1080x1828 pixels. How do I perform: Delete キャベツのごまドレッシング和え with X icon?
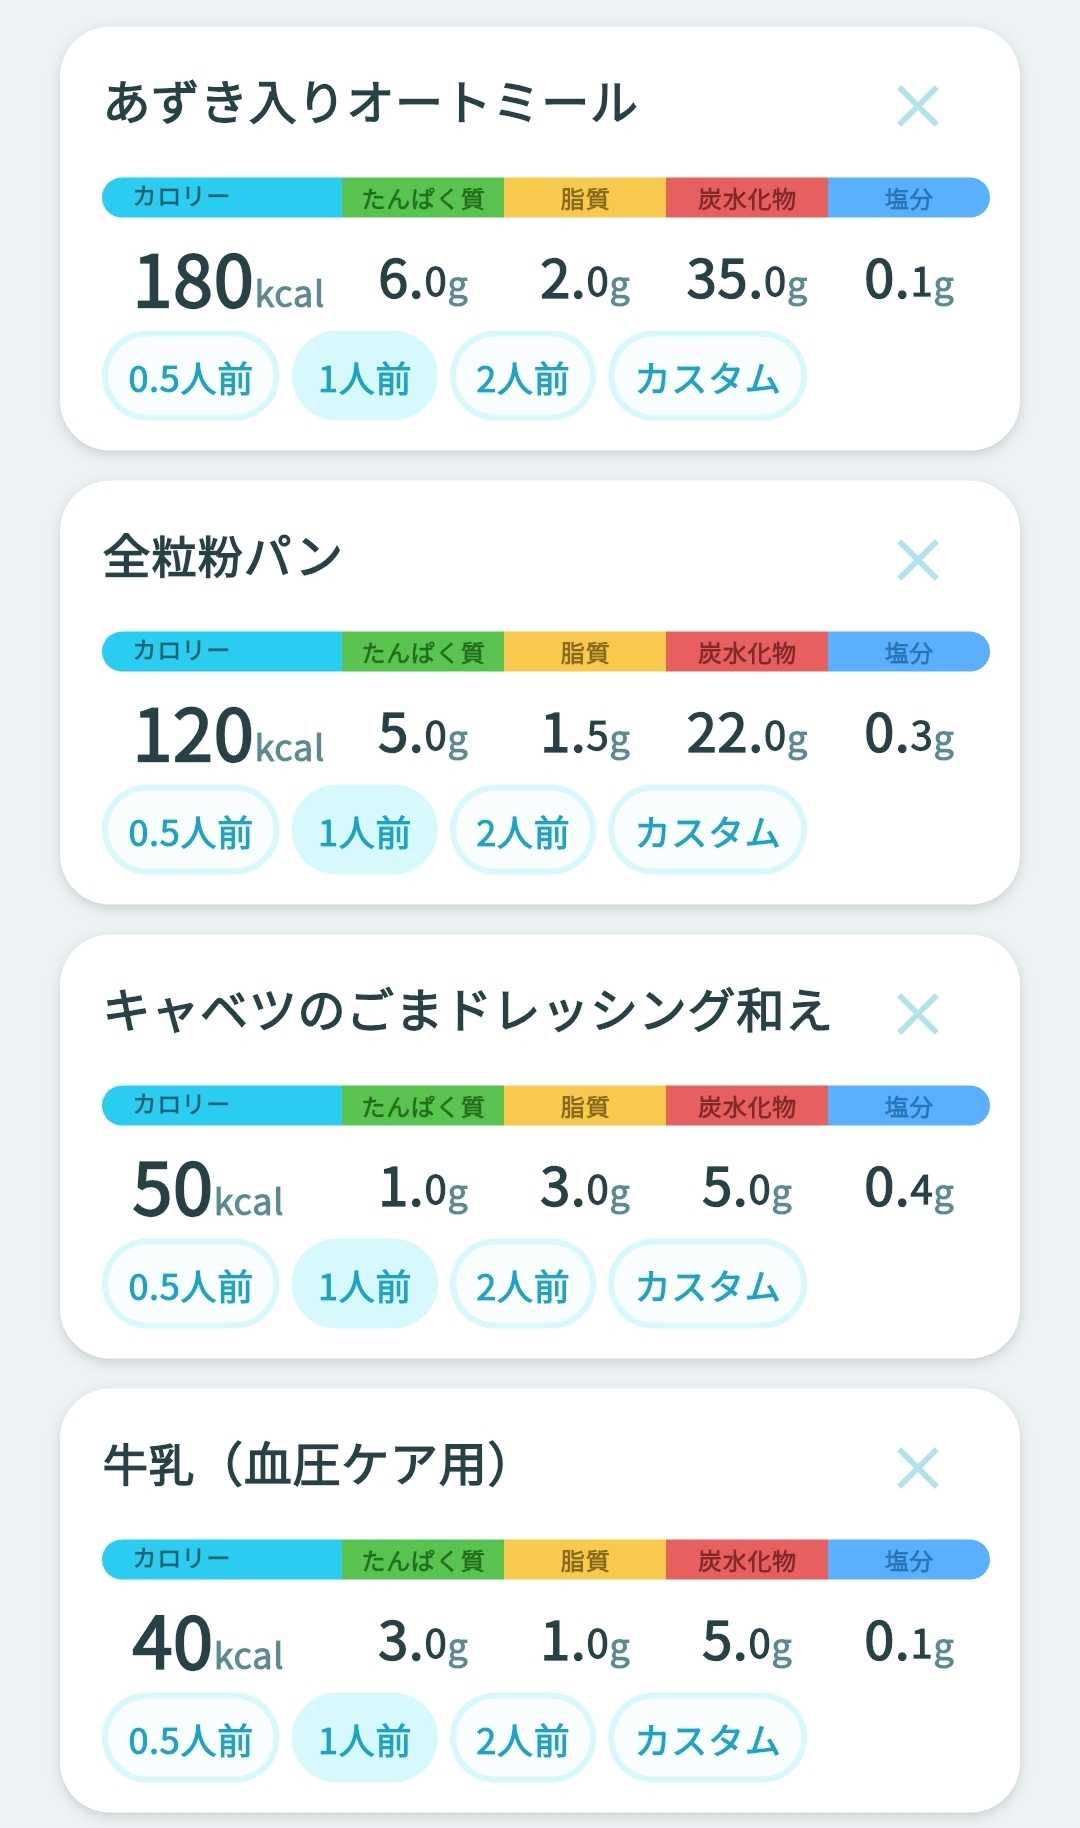coord(917,1014)
